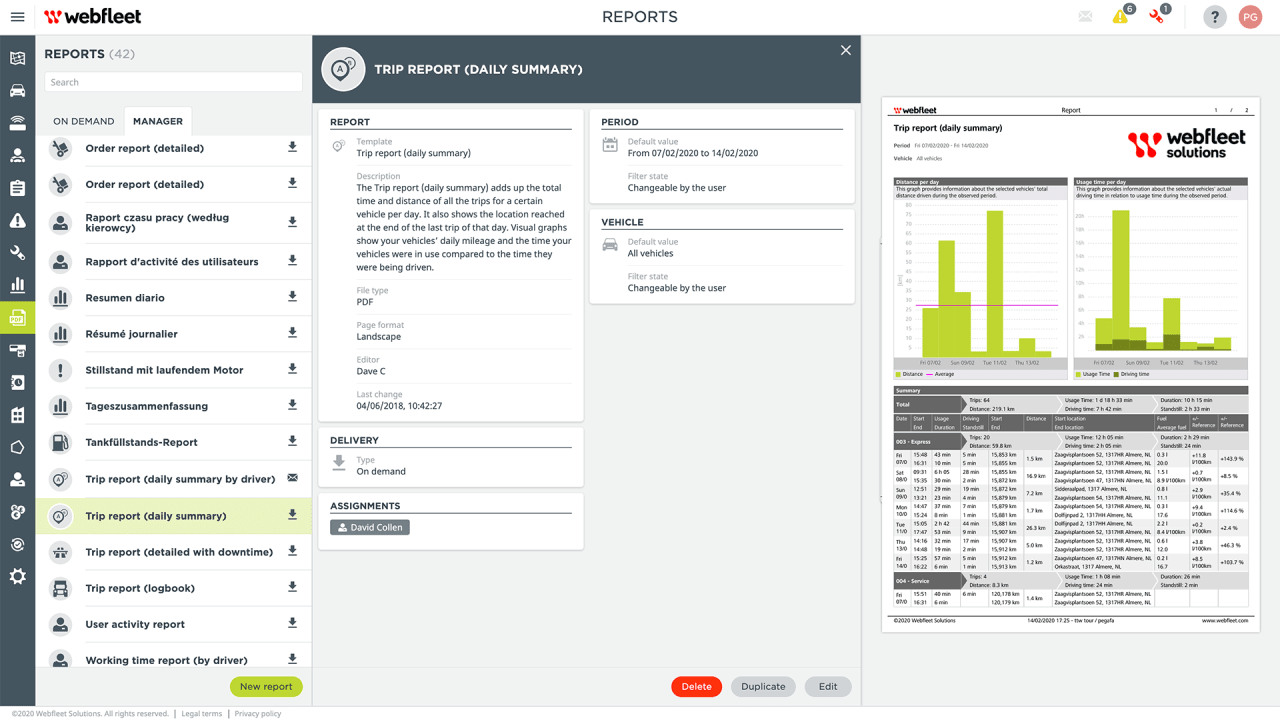Image resolution: width=1280 pixels, height=720 pixels.
Task: Select Raport czasu pracy report
Action: click(174, 223)
